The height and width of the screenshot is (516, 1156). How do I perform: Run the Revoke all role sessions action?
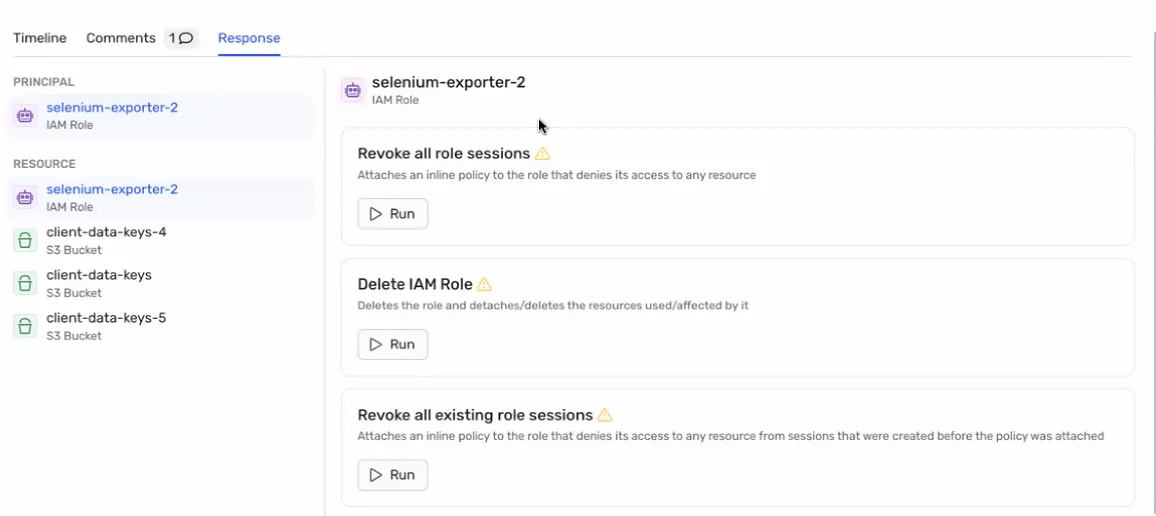click(393, 214)
